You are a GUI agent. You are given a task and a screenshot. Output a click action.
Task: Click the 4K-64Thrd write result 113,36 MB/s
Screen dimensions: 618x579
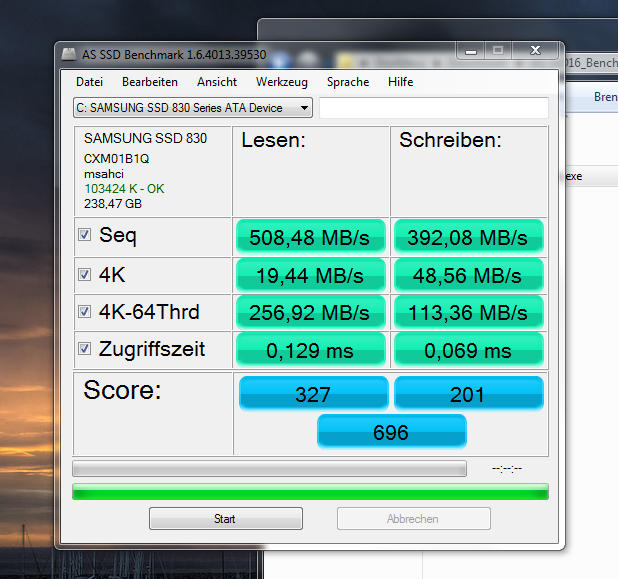(469, 312)
